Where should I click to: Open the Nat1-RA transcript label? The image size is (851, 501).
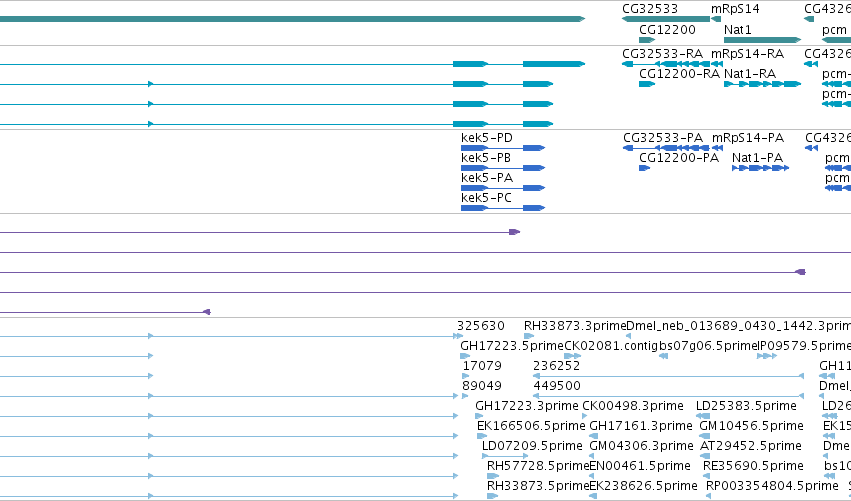coord(750,74)
